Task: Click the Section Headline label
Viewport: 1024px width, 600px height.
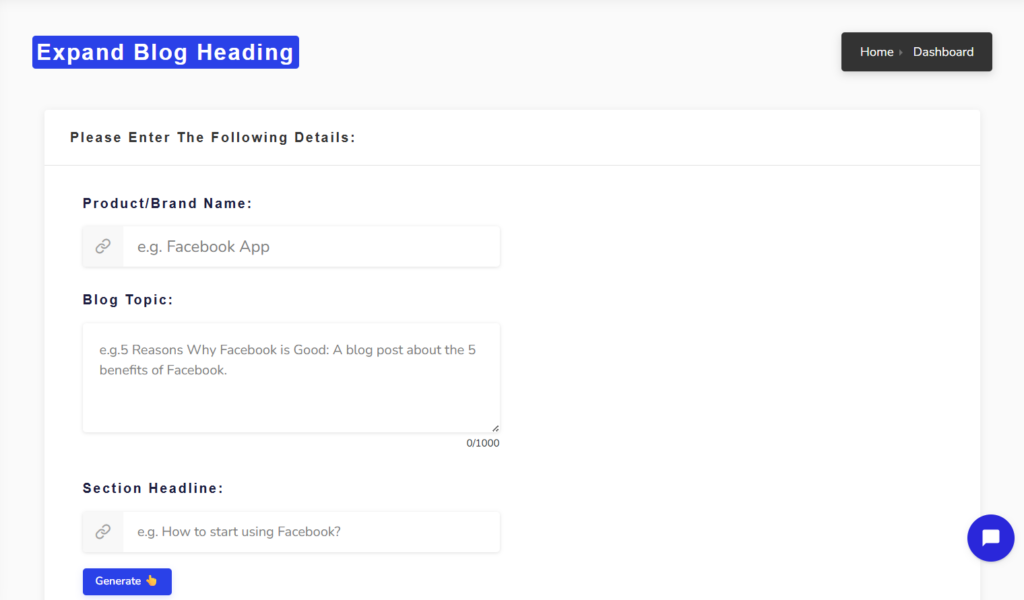Action: pyautogui.click(x=153, y=488)
